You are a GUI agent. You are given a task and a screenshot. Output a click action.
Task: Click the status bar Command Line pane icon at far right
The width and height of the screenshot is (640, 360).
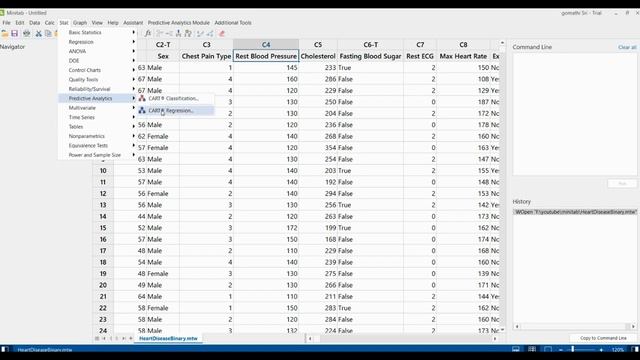click(635, 349)
